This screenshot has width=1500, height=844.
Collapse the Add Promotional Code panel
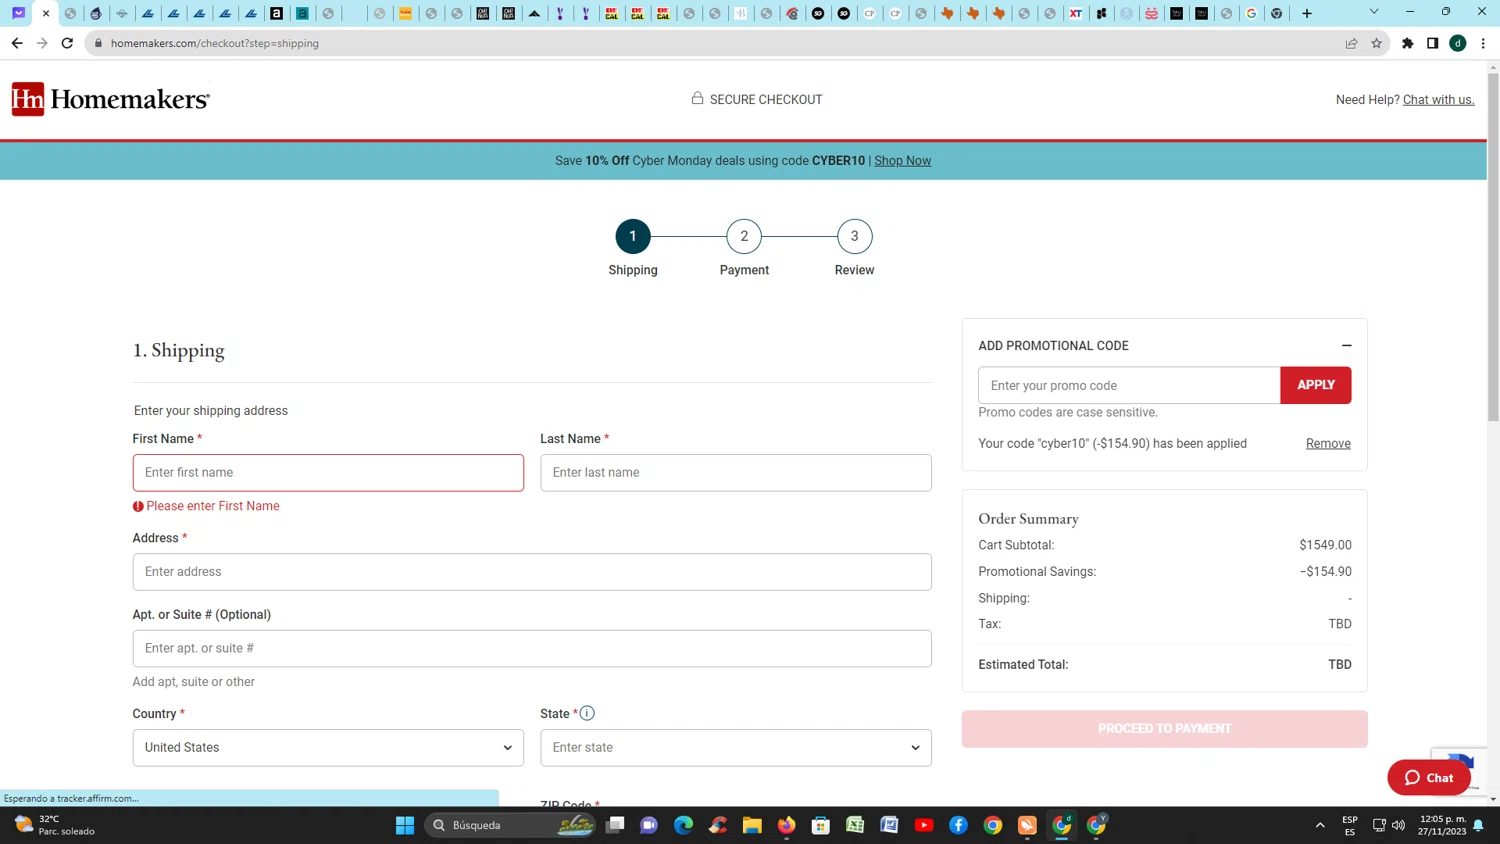1346,345
